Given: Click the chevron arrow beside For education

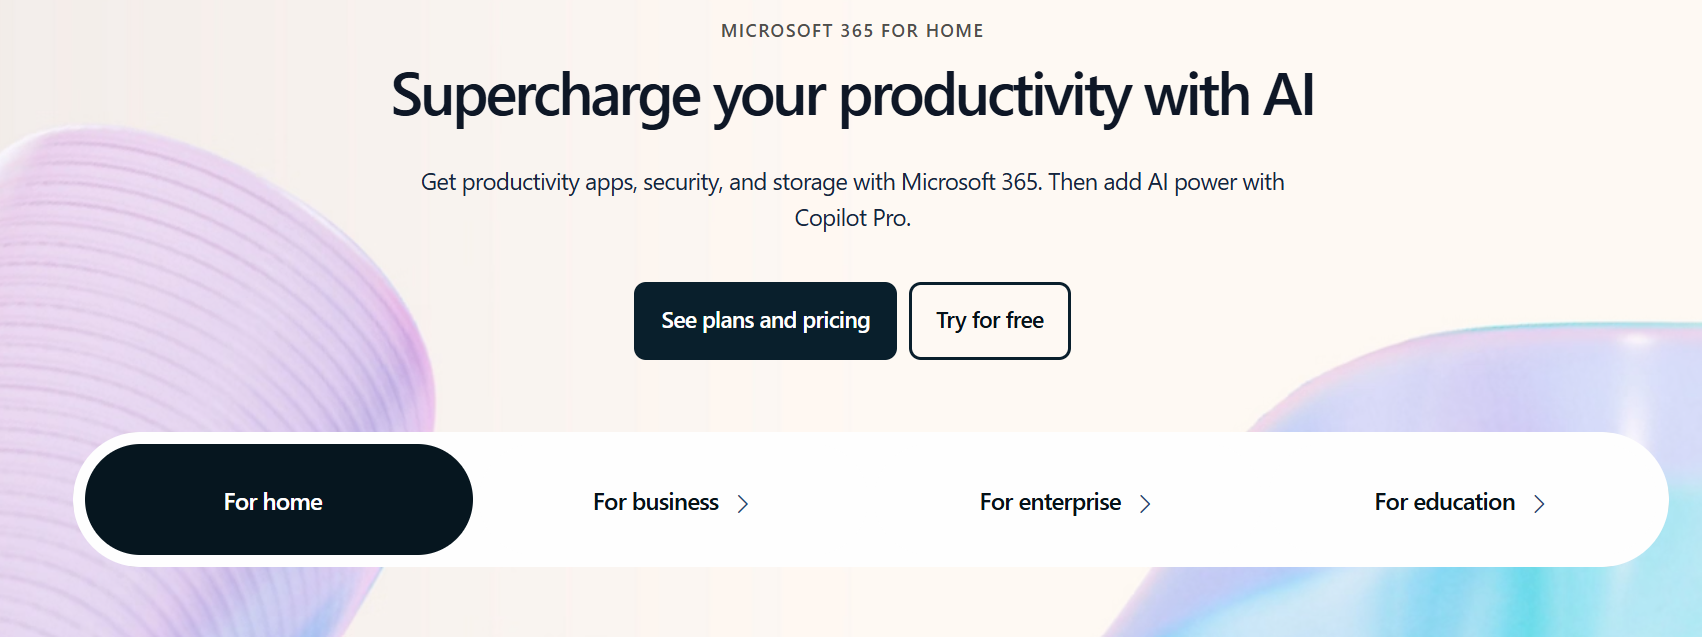Looking at the screenshot, I should tap(1540, 504).
